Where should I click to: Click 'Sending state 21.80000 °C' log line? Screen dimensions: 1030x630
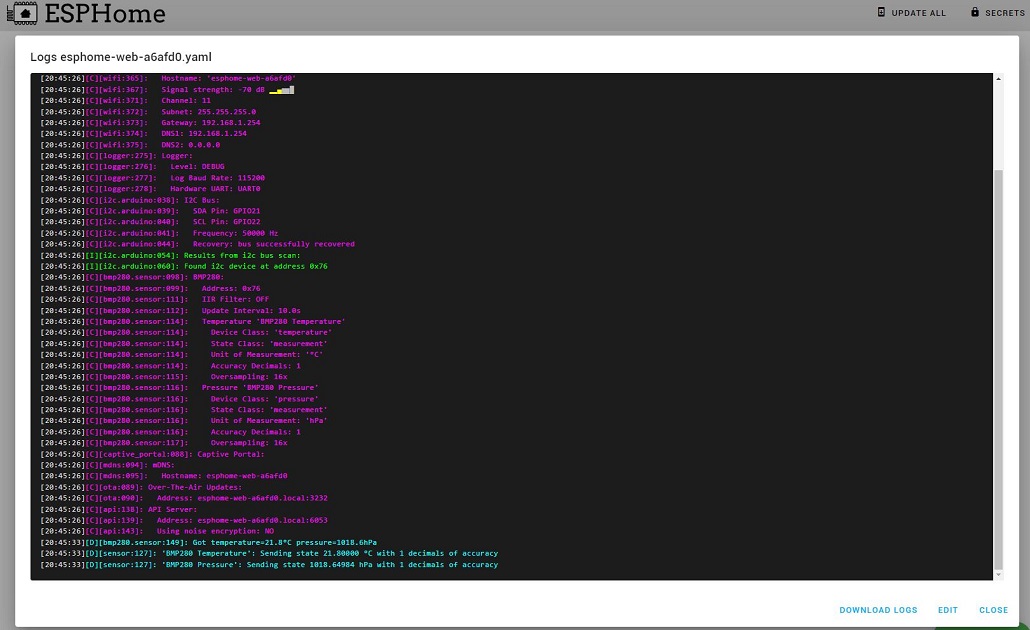[269, 554]
